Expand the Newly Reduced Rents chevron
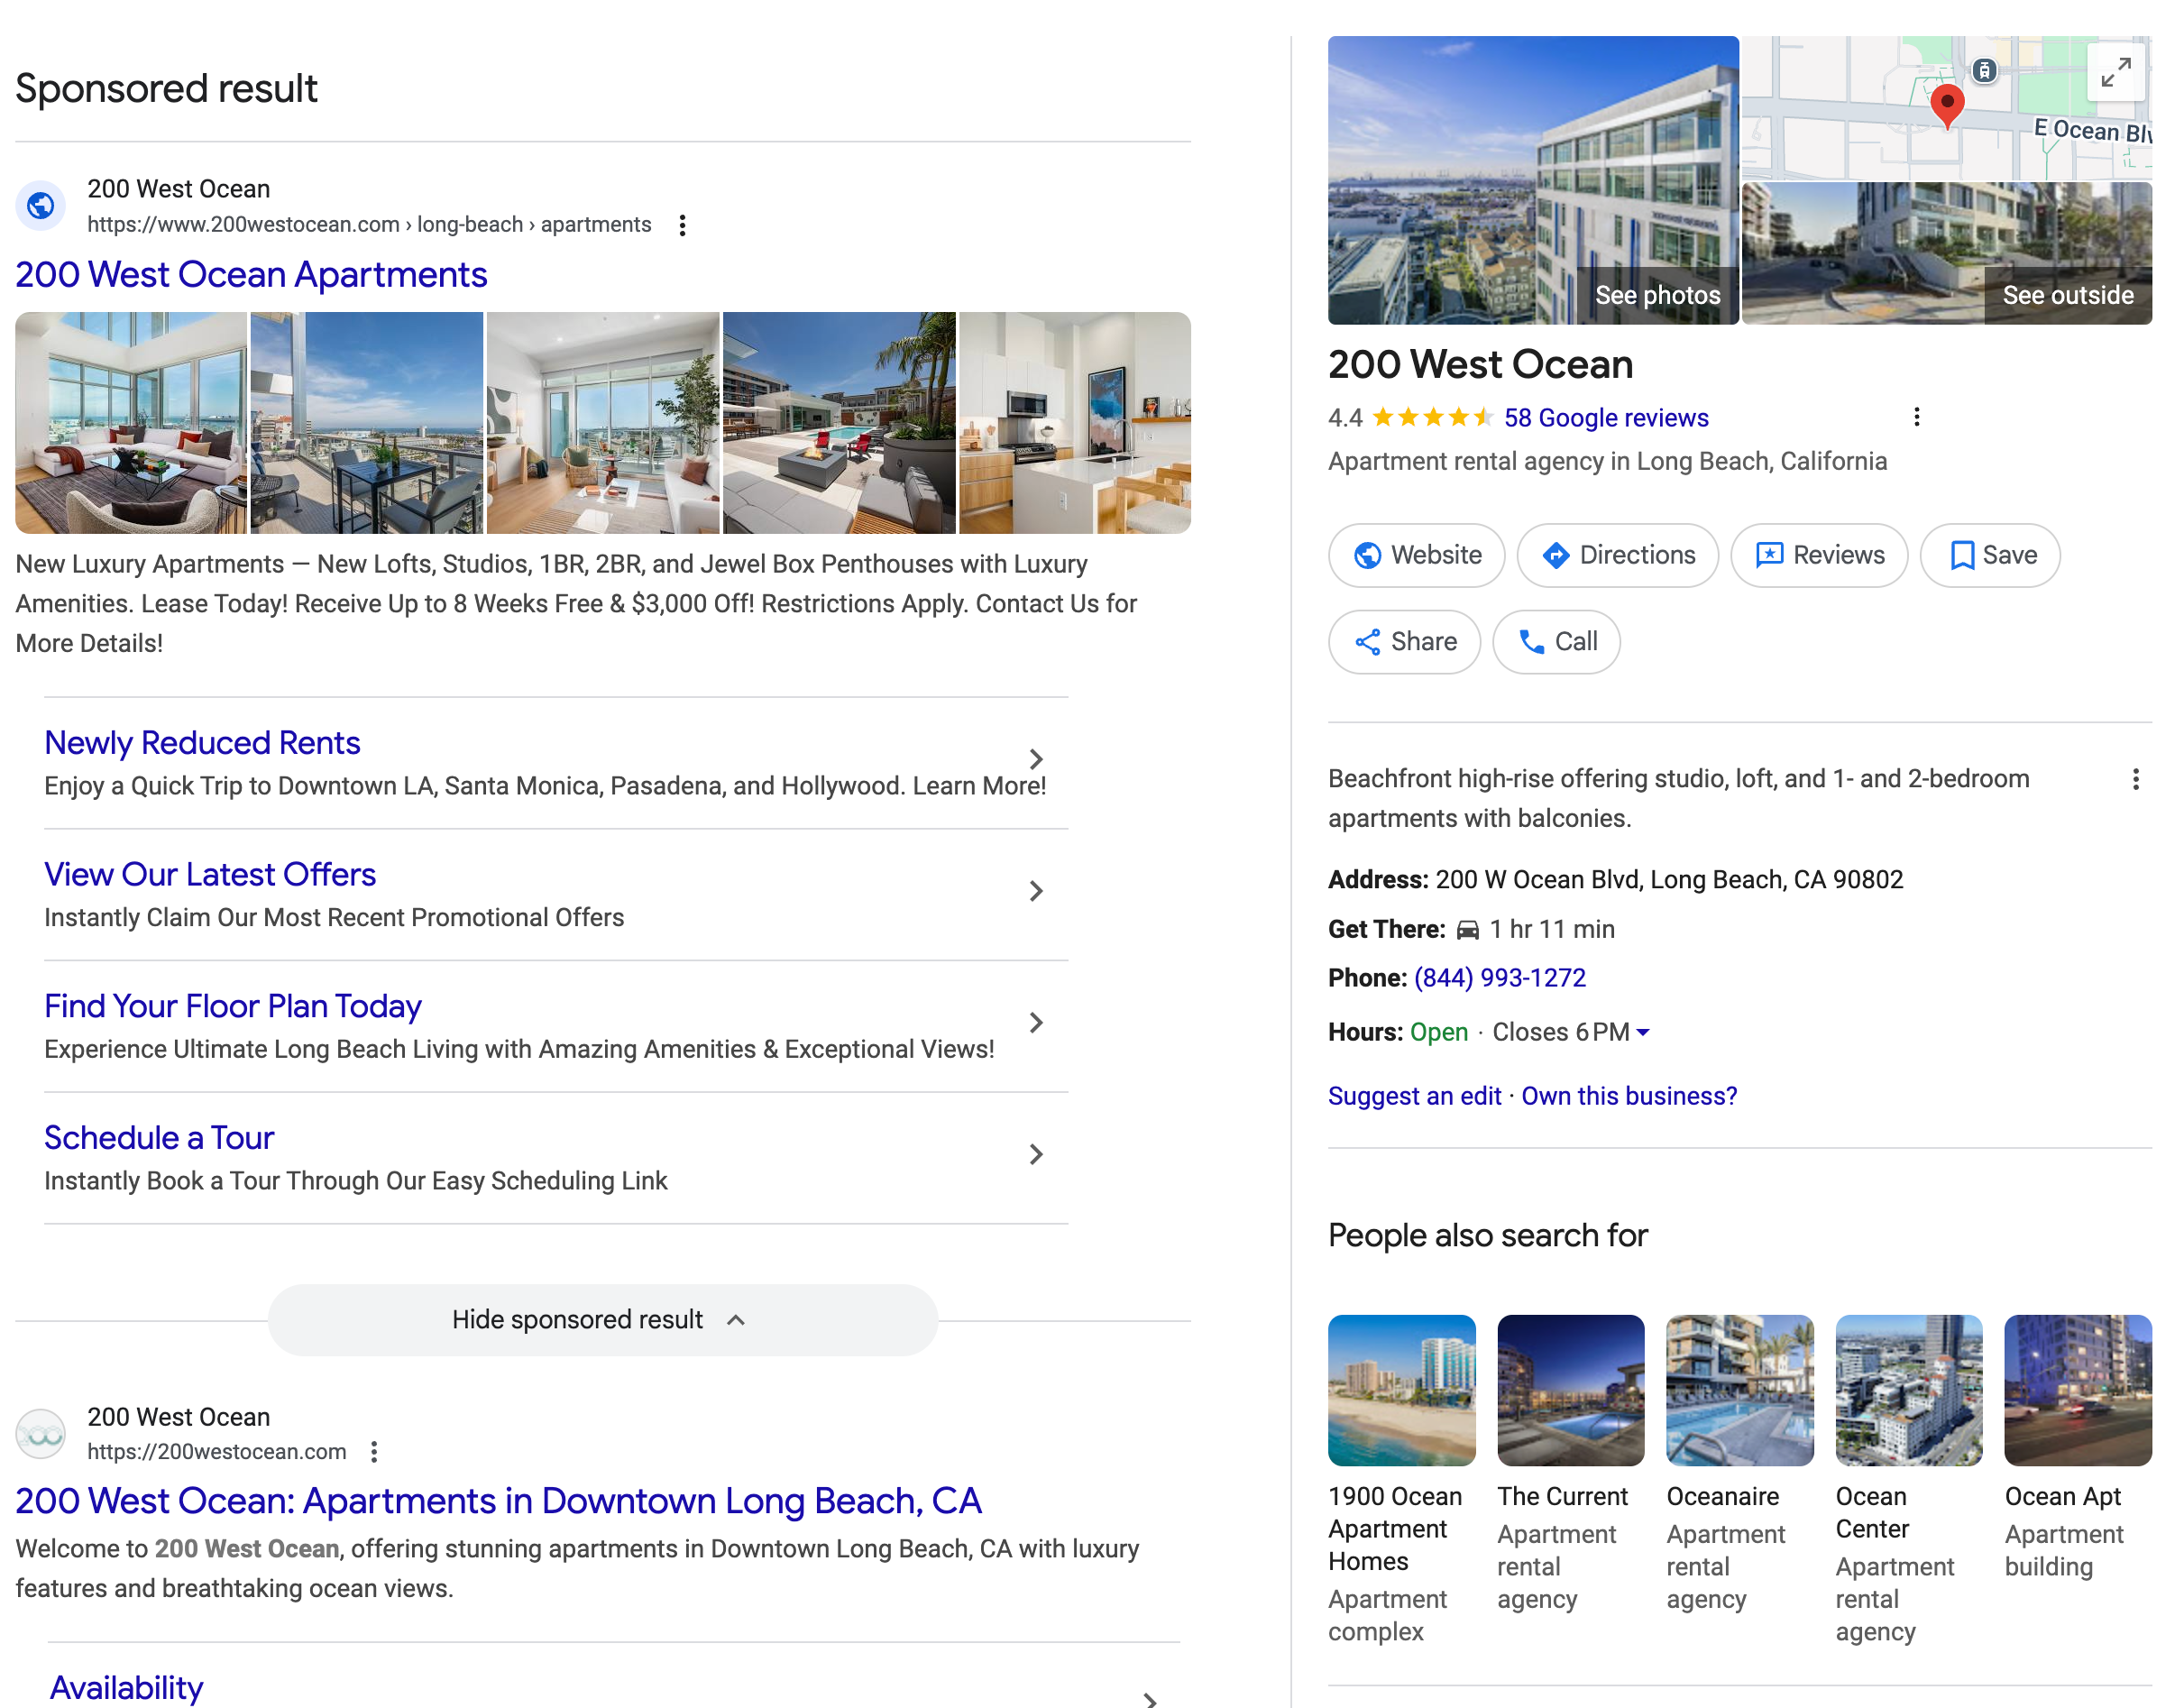This screenshot has width=2184, height=1708. [1036, 759]
